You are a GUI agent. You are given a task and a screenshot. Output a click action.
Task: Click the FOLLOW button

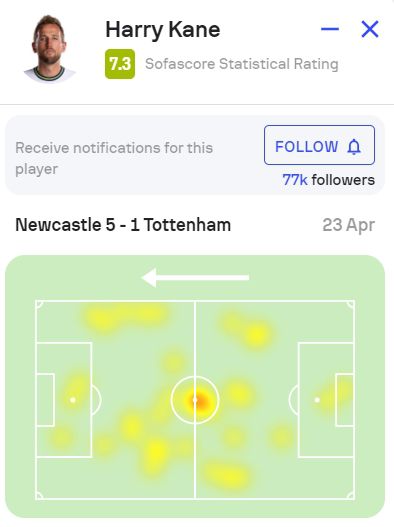319,145
